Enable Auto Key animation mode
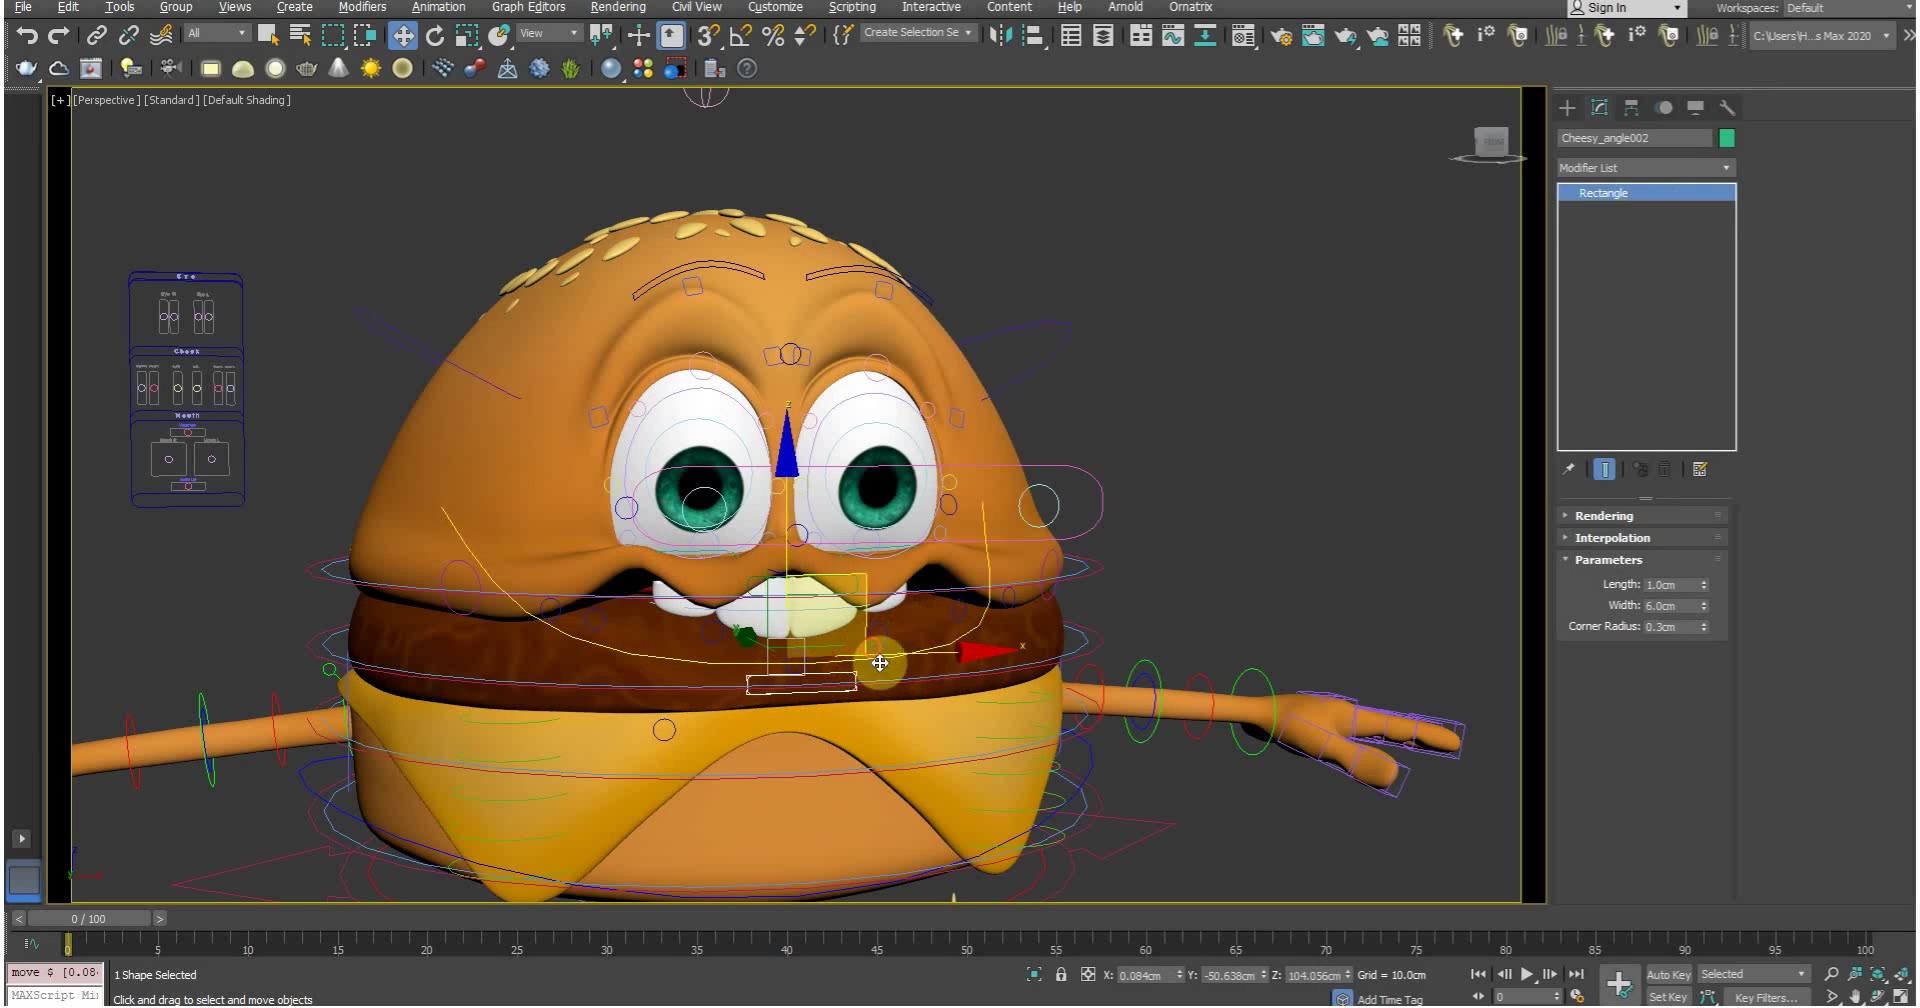Image resolution: width=1920 pixels, height=1008 pixels. coord(1669,973)
